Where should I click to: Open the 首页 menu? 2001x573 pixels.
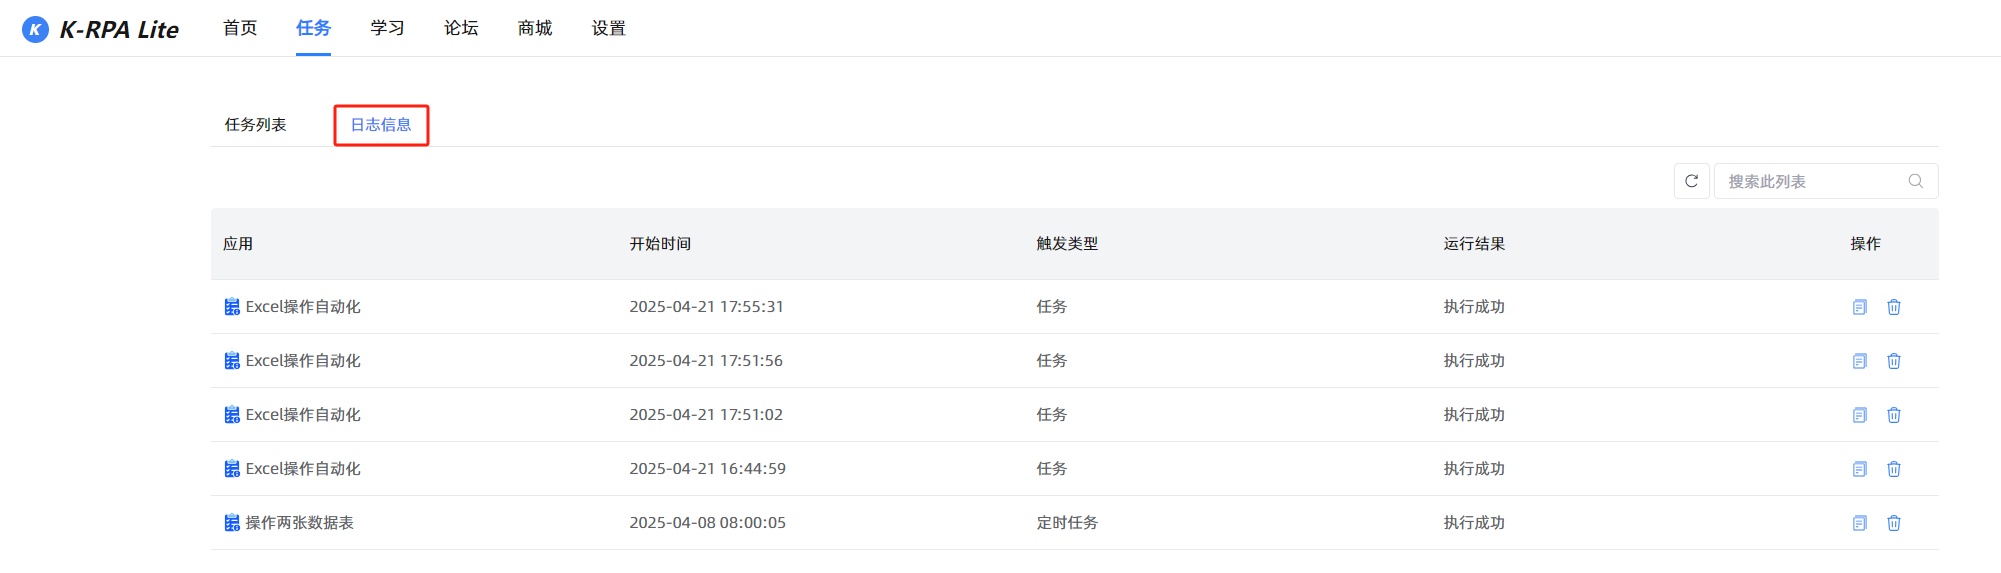[x=240, y=28]
